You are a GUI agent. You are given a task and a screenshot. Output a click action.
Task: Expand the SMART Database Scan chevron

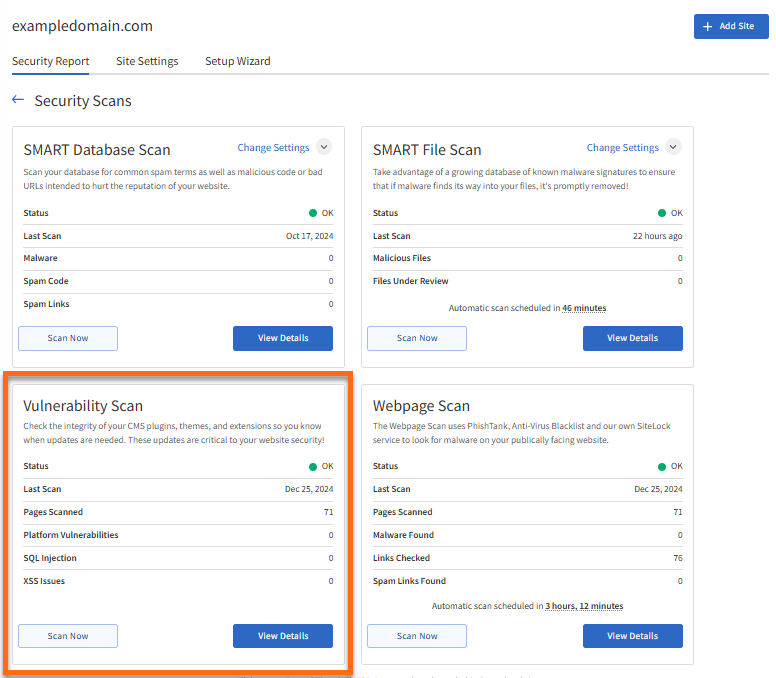click(x=323, y=147)
